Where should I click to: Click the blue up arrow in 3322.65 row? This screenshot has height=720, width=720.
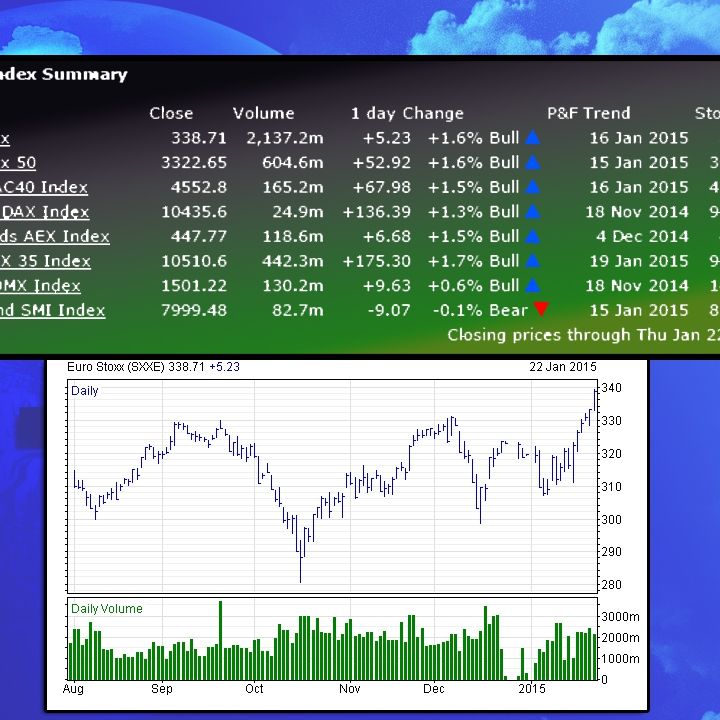coord(533,163)
